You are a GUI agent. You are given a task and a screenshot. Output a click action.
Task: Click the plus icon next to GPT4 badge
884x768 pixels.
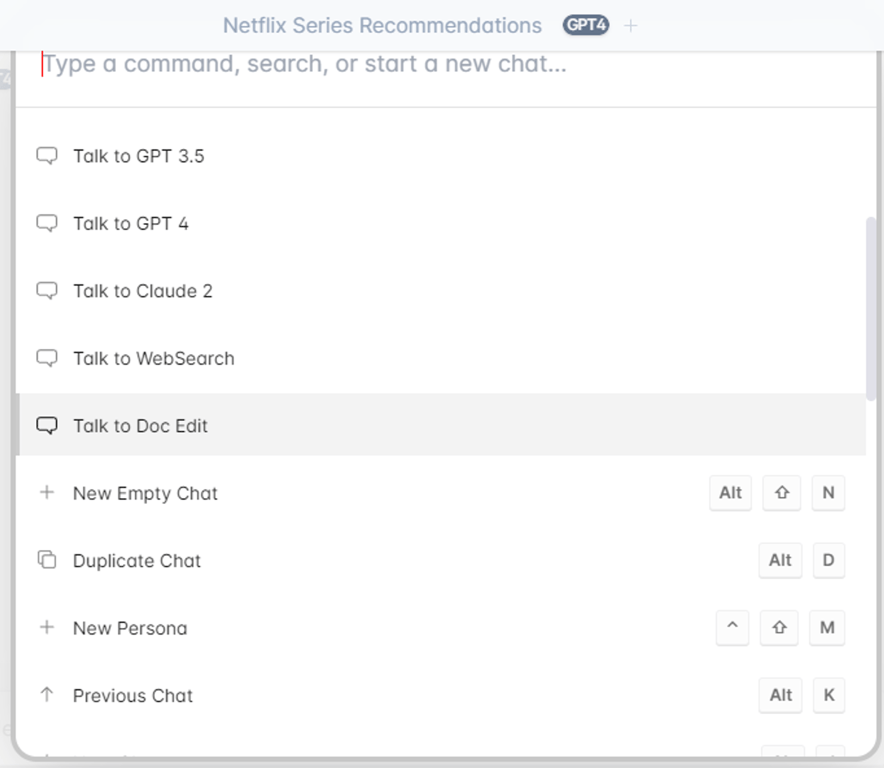[x=631, y=25]
